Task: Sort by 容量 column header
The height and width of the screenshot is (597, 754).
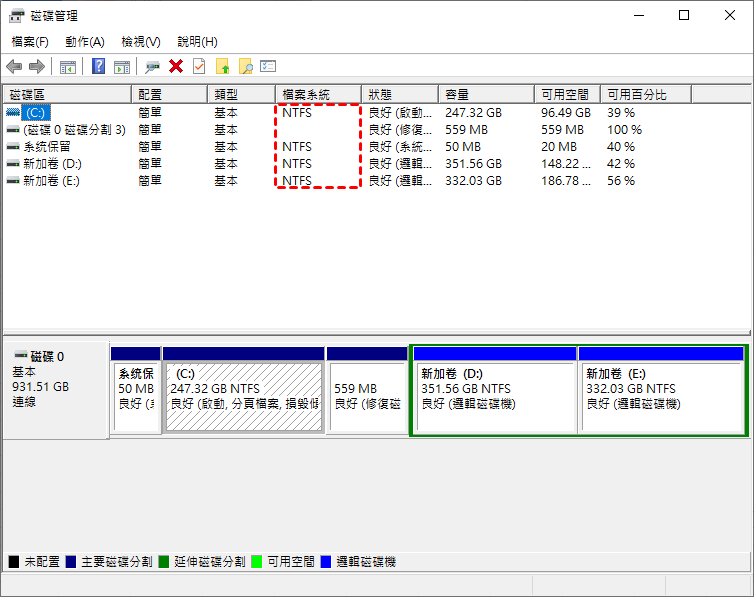Action: pyautogui.click(x=487, y=94)
